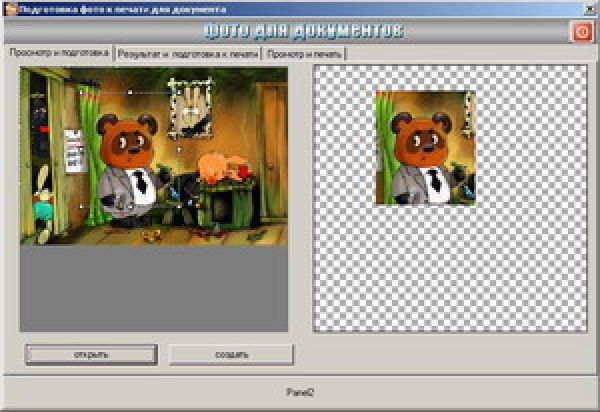Click the 'открыть' button
The width and height of the screenshot is (600, 412).
(91, 355)
